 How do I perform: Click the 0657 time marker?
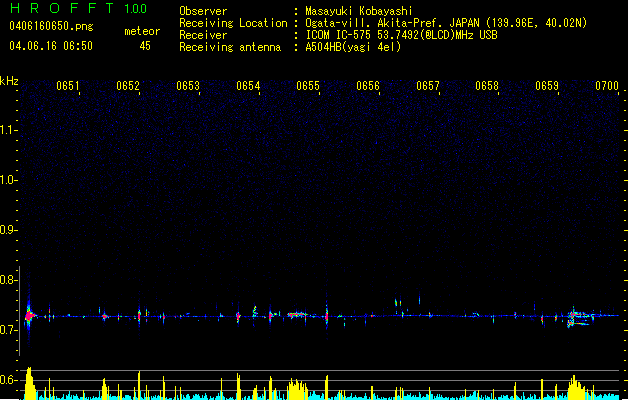[428, 86]
